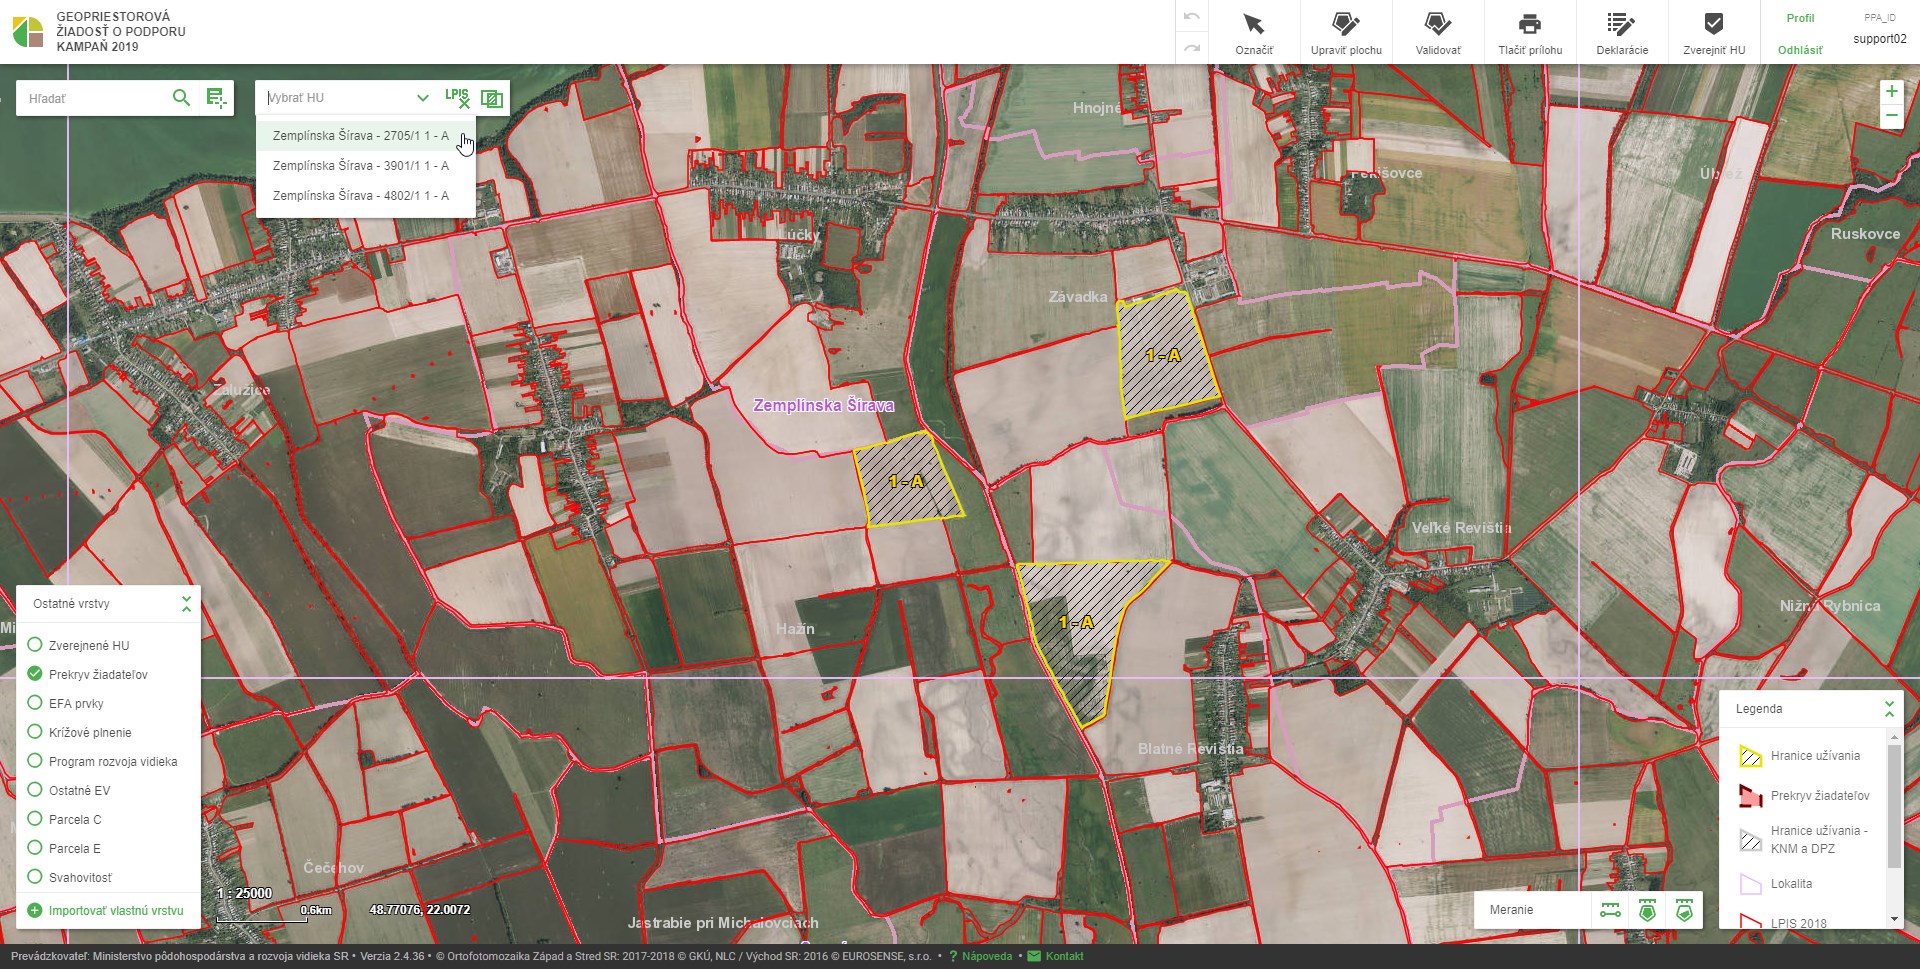Screen dimensions: 1920x969
Task: Click the parcel overlay icon beside LPIS
Action: tap(491, 98)
